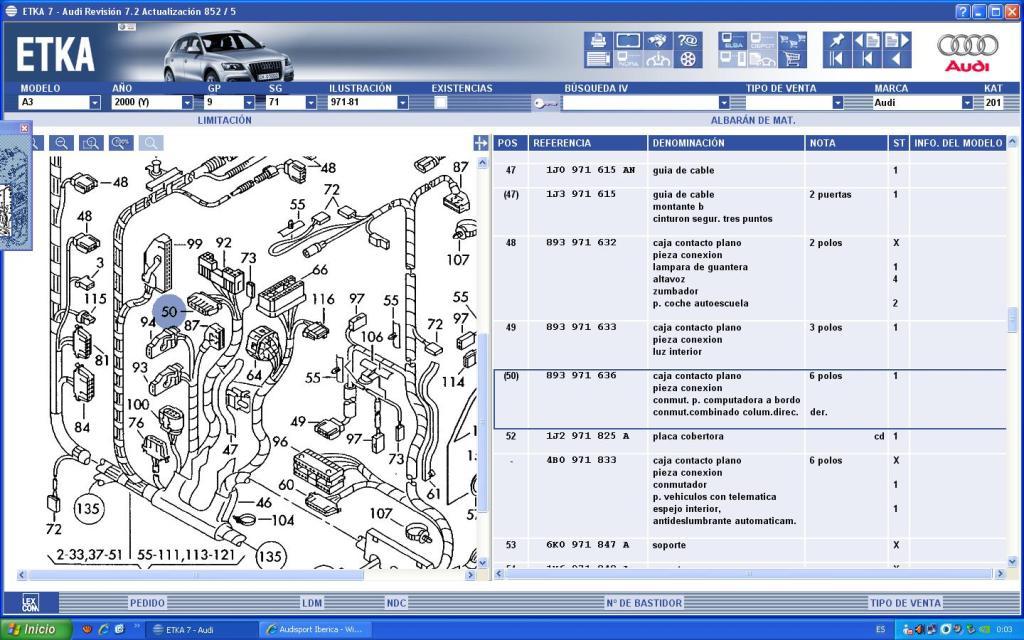Click Nº DE BASTIDOR in bottom bar
1024x640 pixels.
(x=644, y=603)
